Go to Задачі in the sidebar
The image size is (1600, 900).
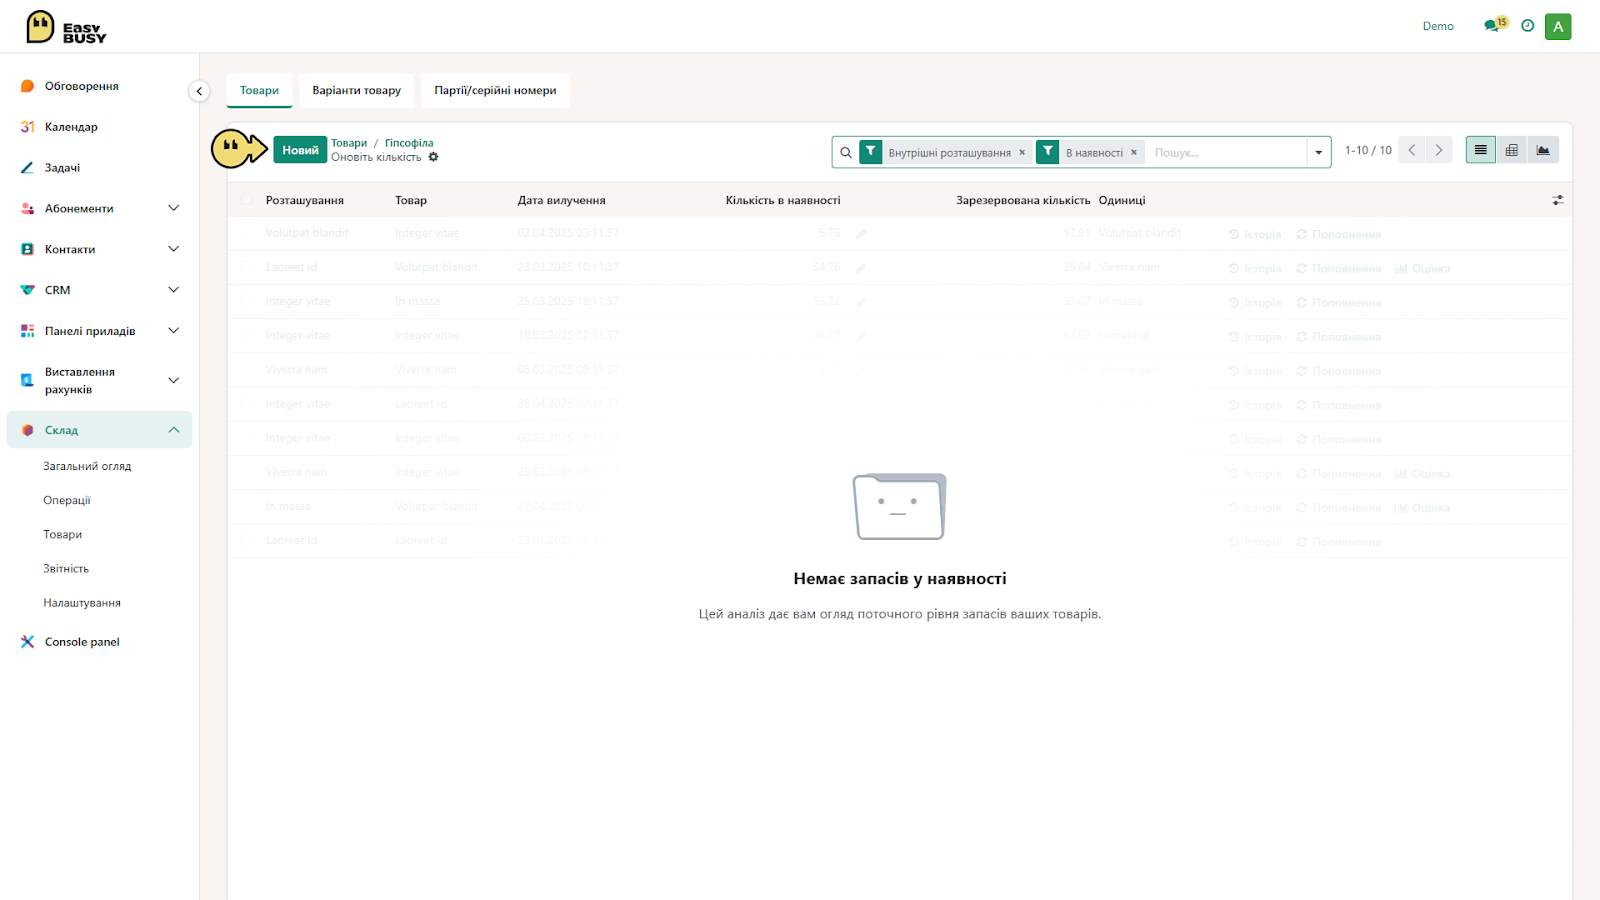62,168
